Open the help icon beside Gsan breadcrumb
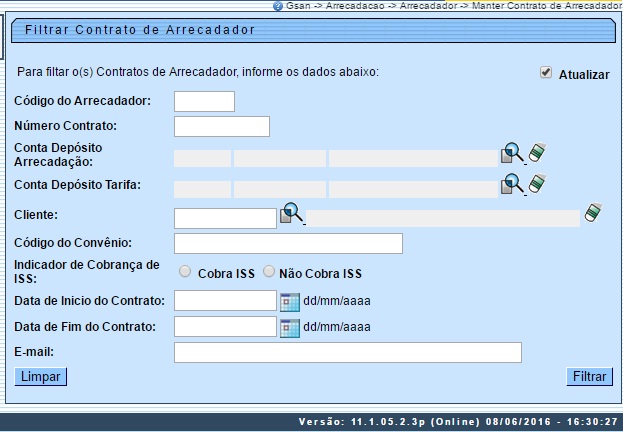This screenshot has width=623, height=432. (278, 6)
